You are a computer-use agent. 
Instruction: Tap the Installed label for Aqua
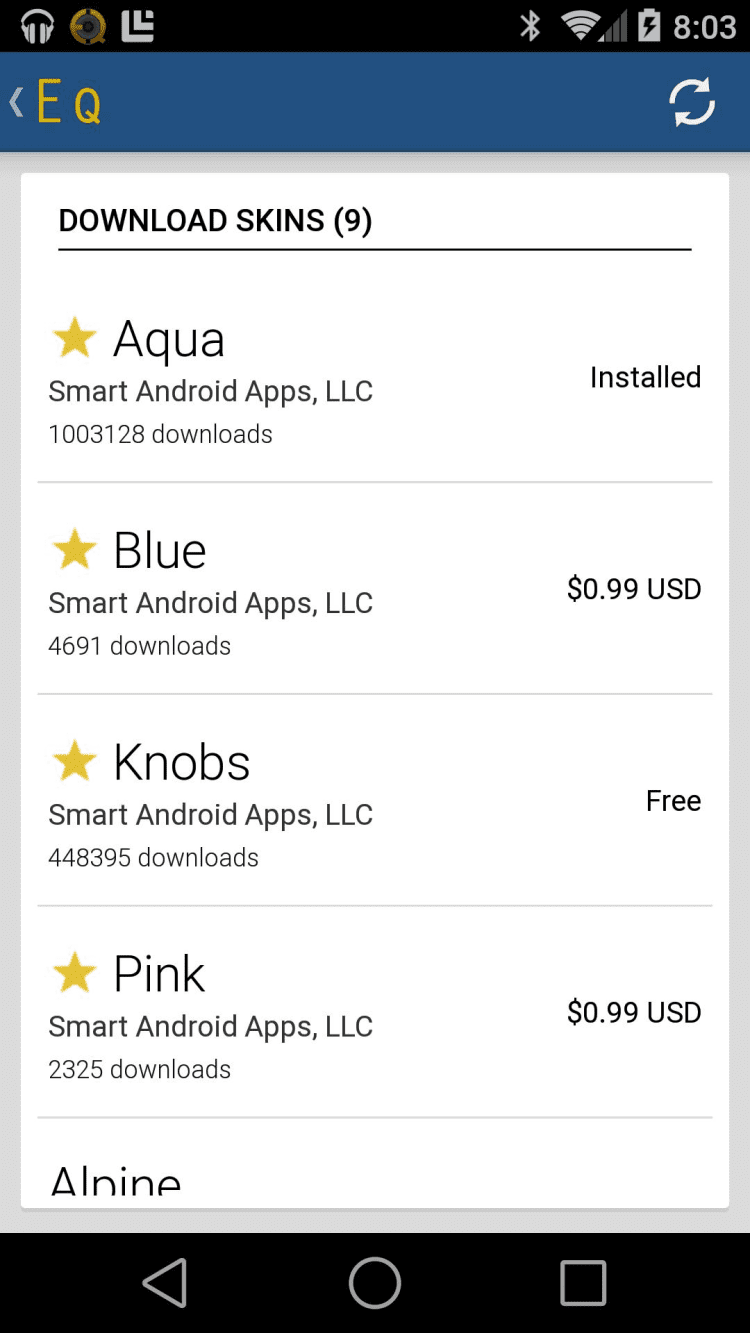point(645,377)
